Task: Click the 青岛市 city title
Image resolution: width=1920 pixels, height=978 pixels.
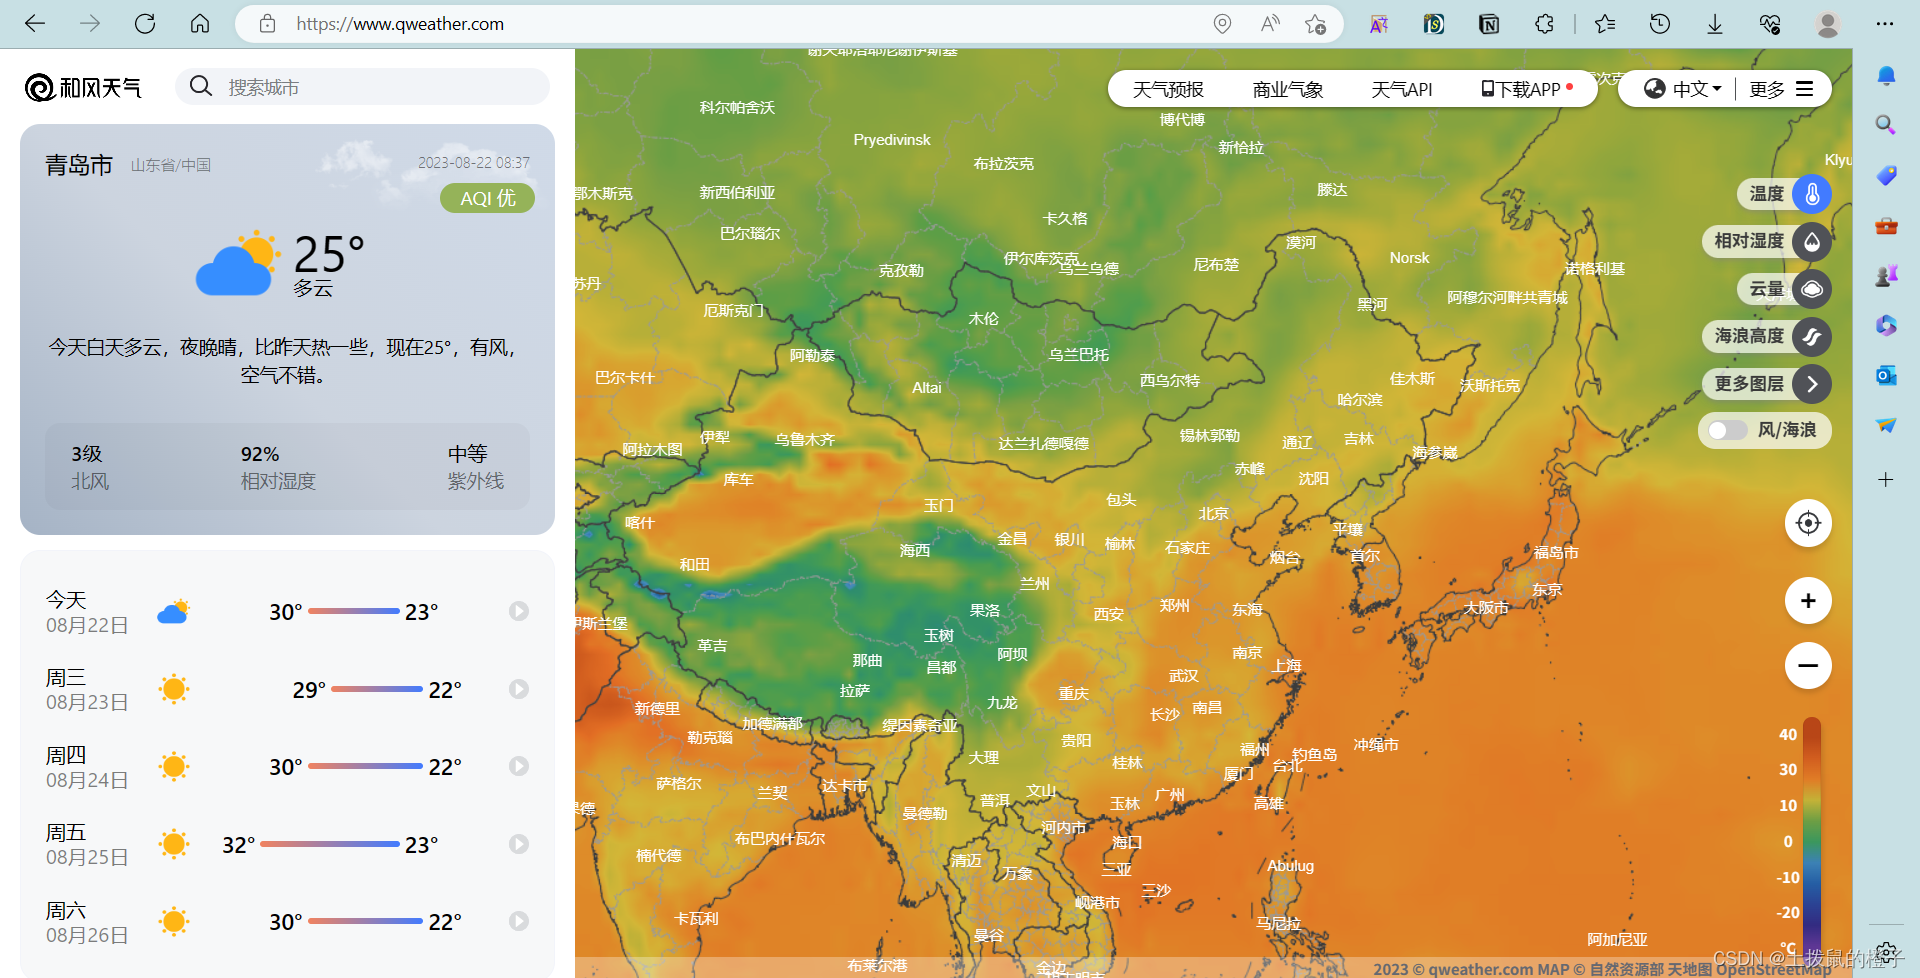Action: [x=79, y=165]
